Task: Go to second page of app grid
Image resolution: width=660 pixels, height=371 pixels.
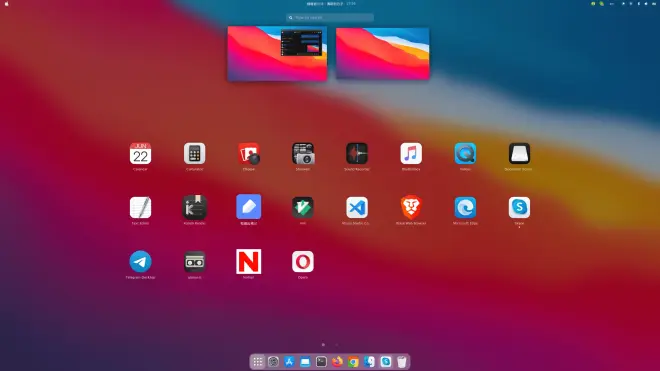Action: (x=336, y=345)
